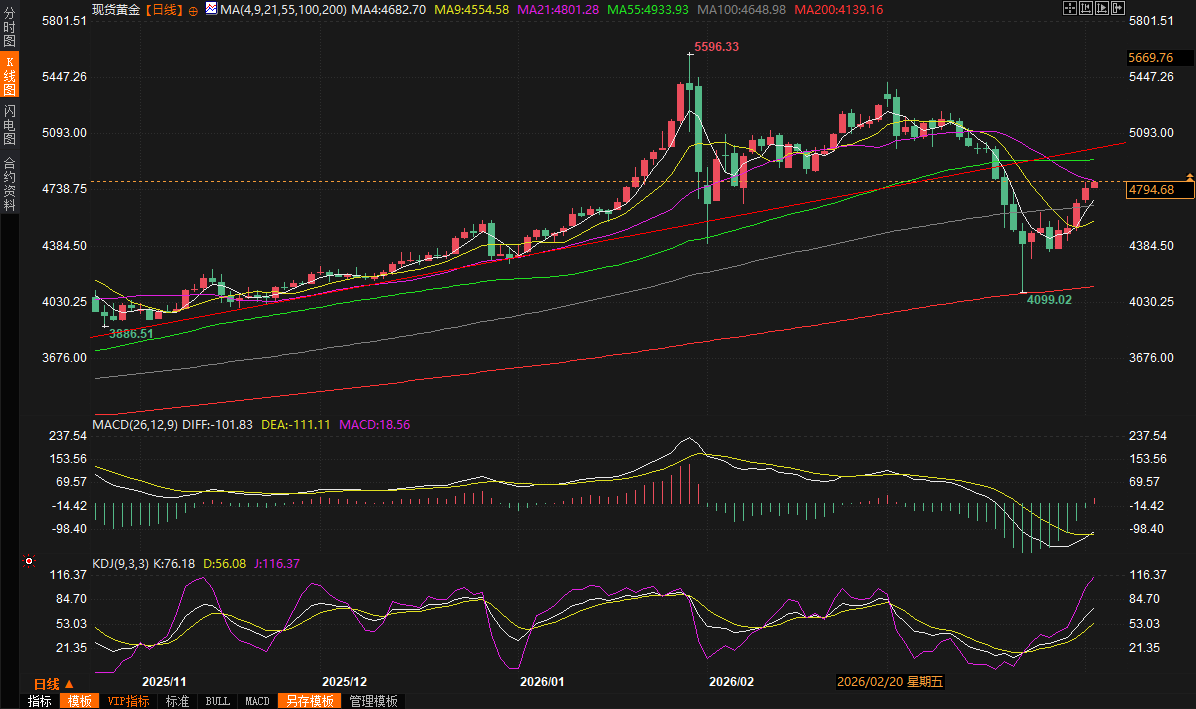The image size is (1196, 709).
Task: Click the 5596.33 high price label
Action: coord(716,47)
